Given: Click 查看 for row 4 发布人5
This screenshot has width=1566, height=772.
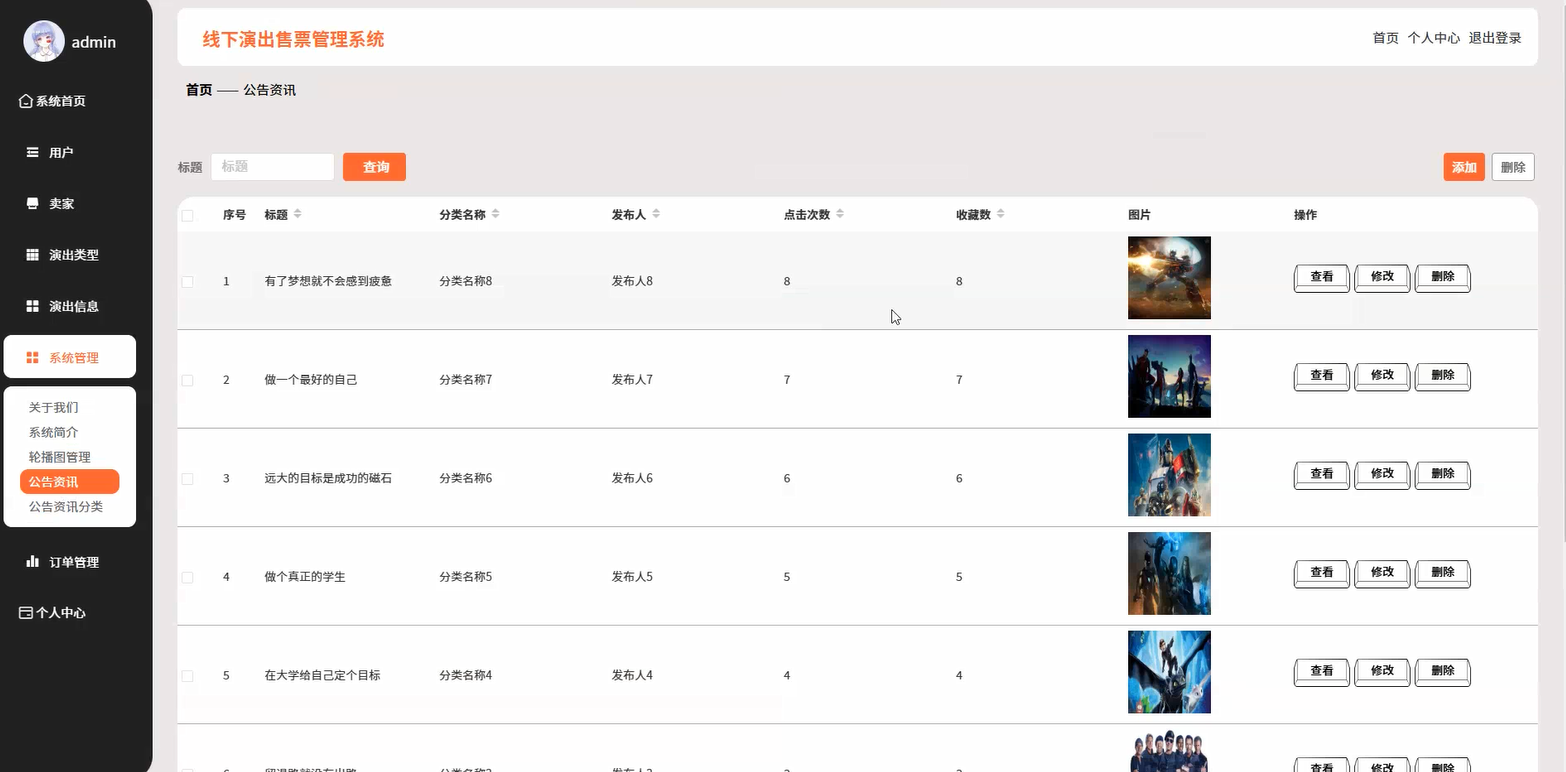Looking at the screenshot, I should click(1322, 573).
